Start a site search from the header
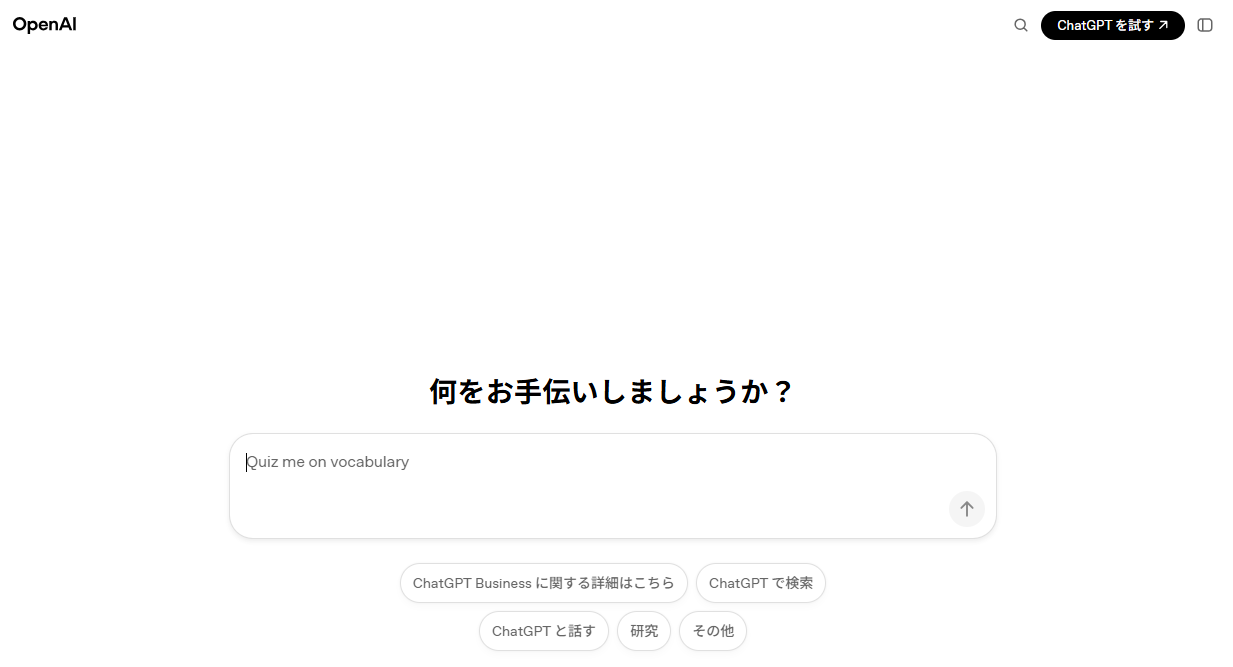 1021,25
